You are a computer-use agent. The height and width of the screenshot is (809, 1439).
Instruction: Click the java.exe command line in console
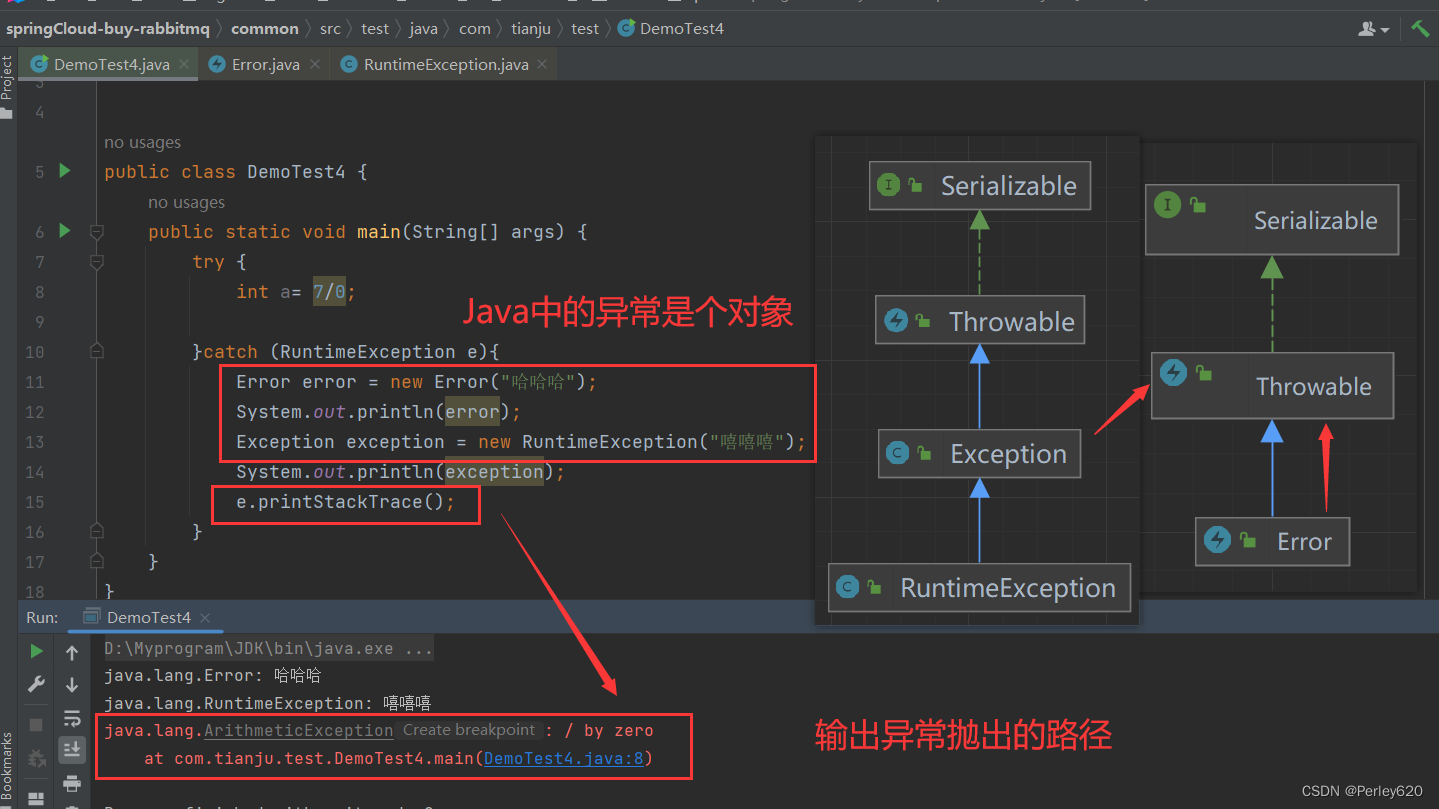pos(268,648)
